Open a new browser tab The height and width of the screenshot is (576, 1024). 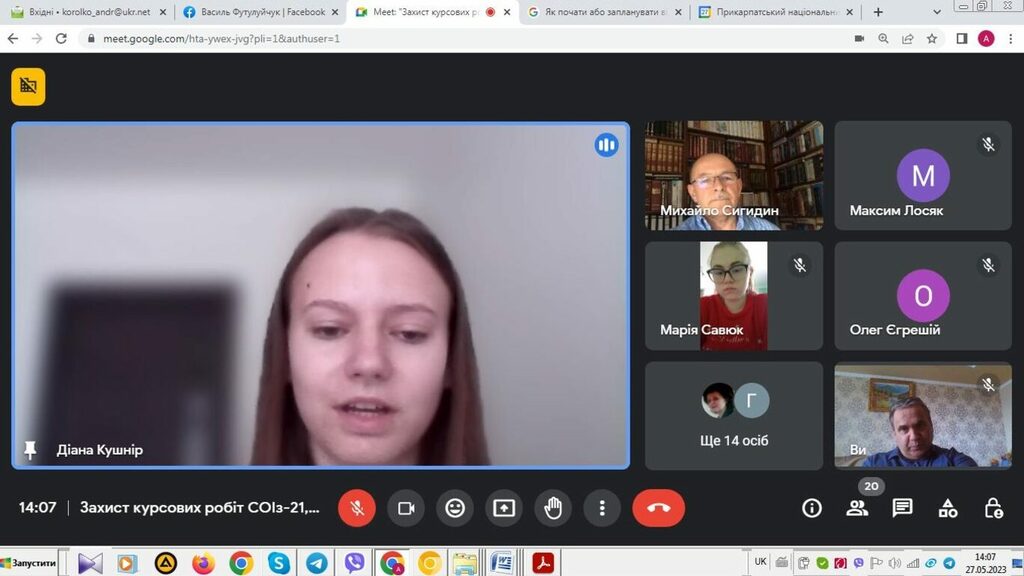point(878,12)
